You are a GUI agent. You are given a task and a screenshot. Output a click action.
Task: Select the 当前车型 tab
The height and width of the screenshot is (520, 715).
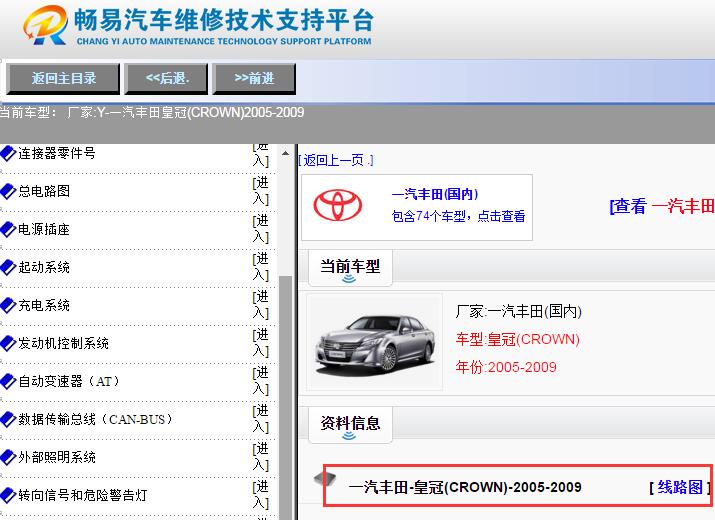pos(350,268)
